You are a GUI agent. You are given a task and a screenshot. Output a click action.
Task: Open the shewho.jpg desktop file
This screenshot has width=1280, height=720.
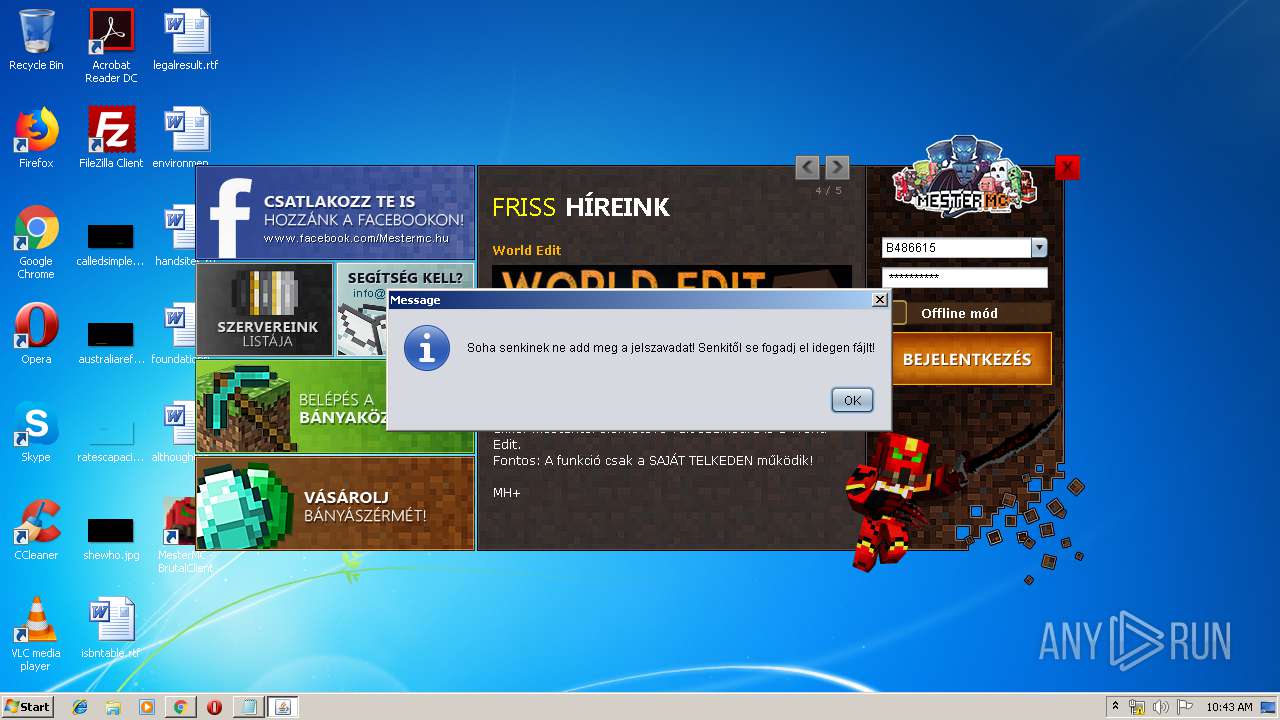tap(111, 536)
